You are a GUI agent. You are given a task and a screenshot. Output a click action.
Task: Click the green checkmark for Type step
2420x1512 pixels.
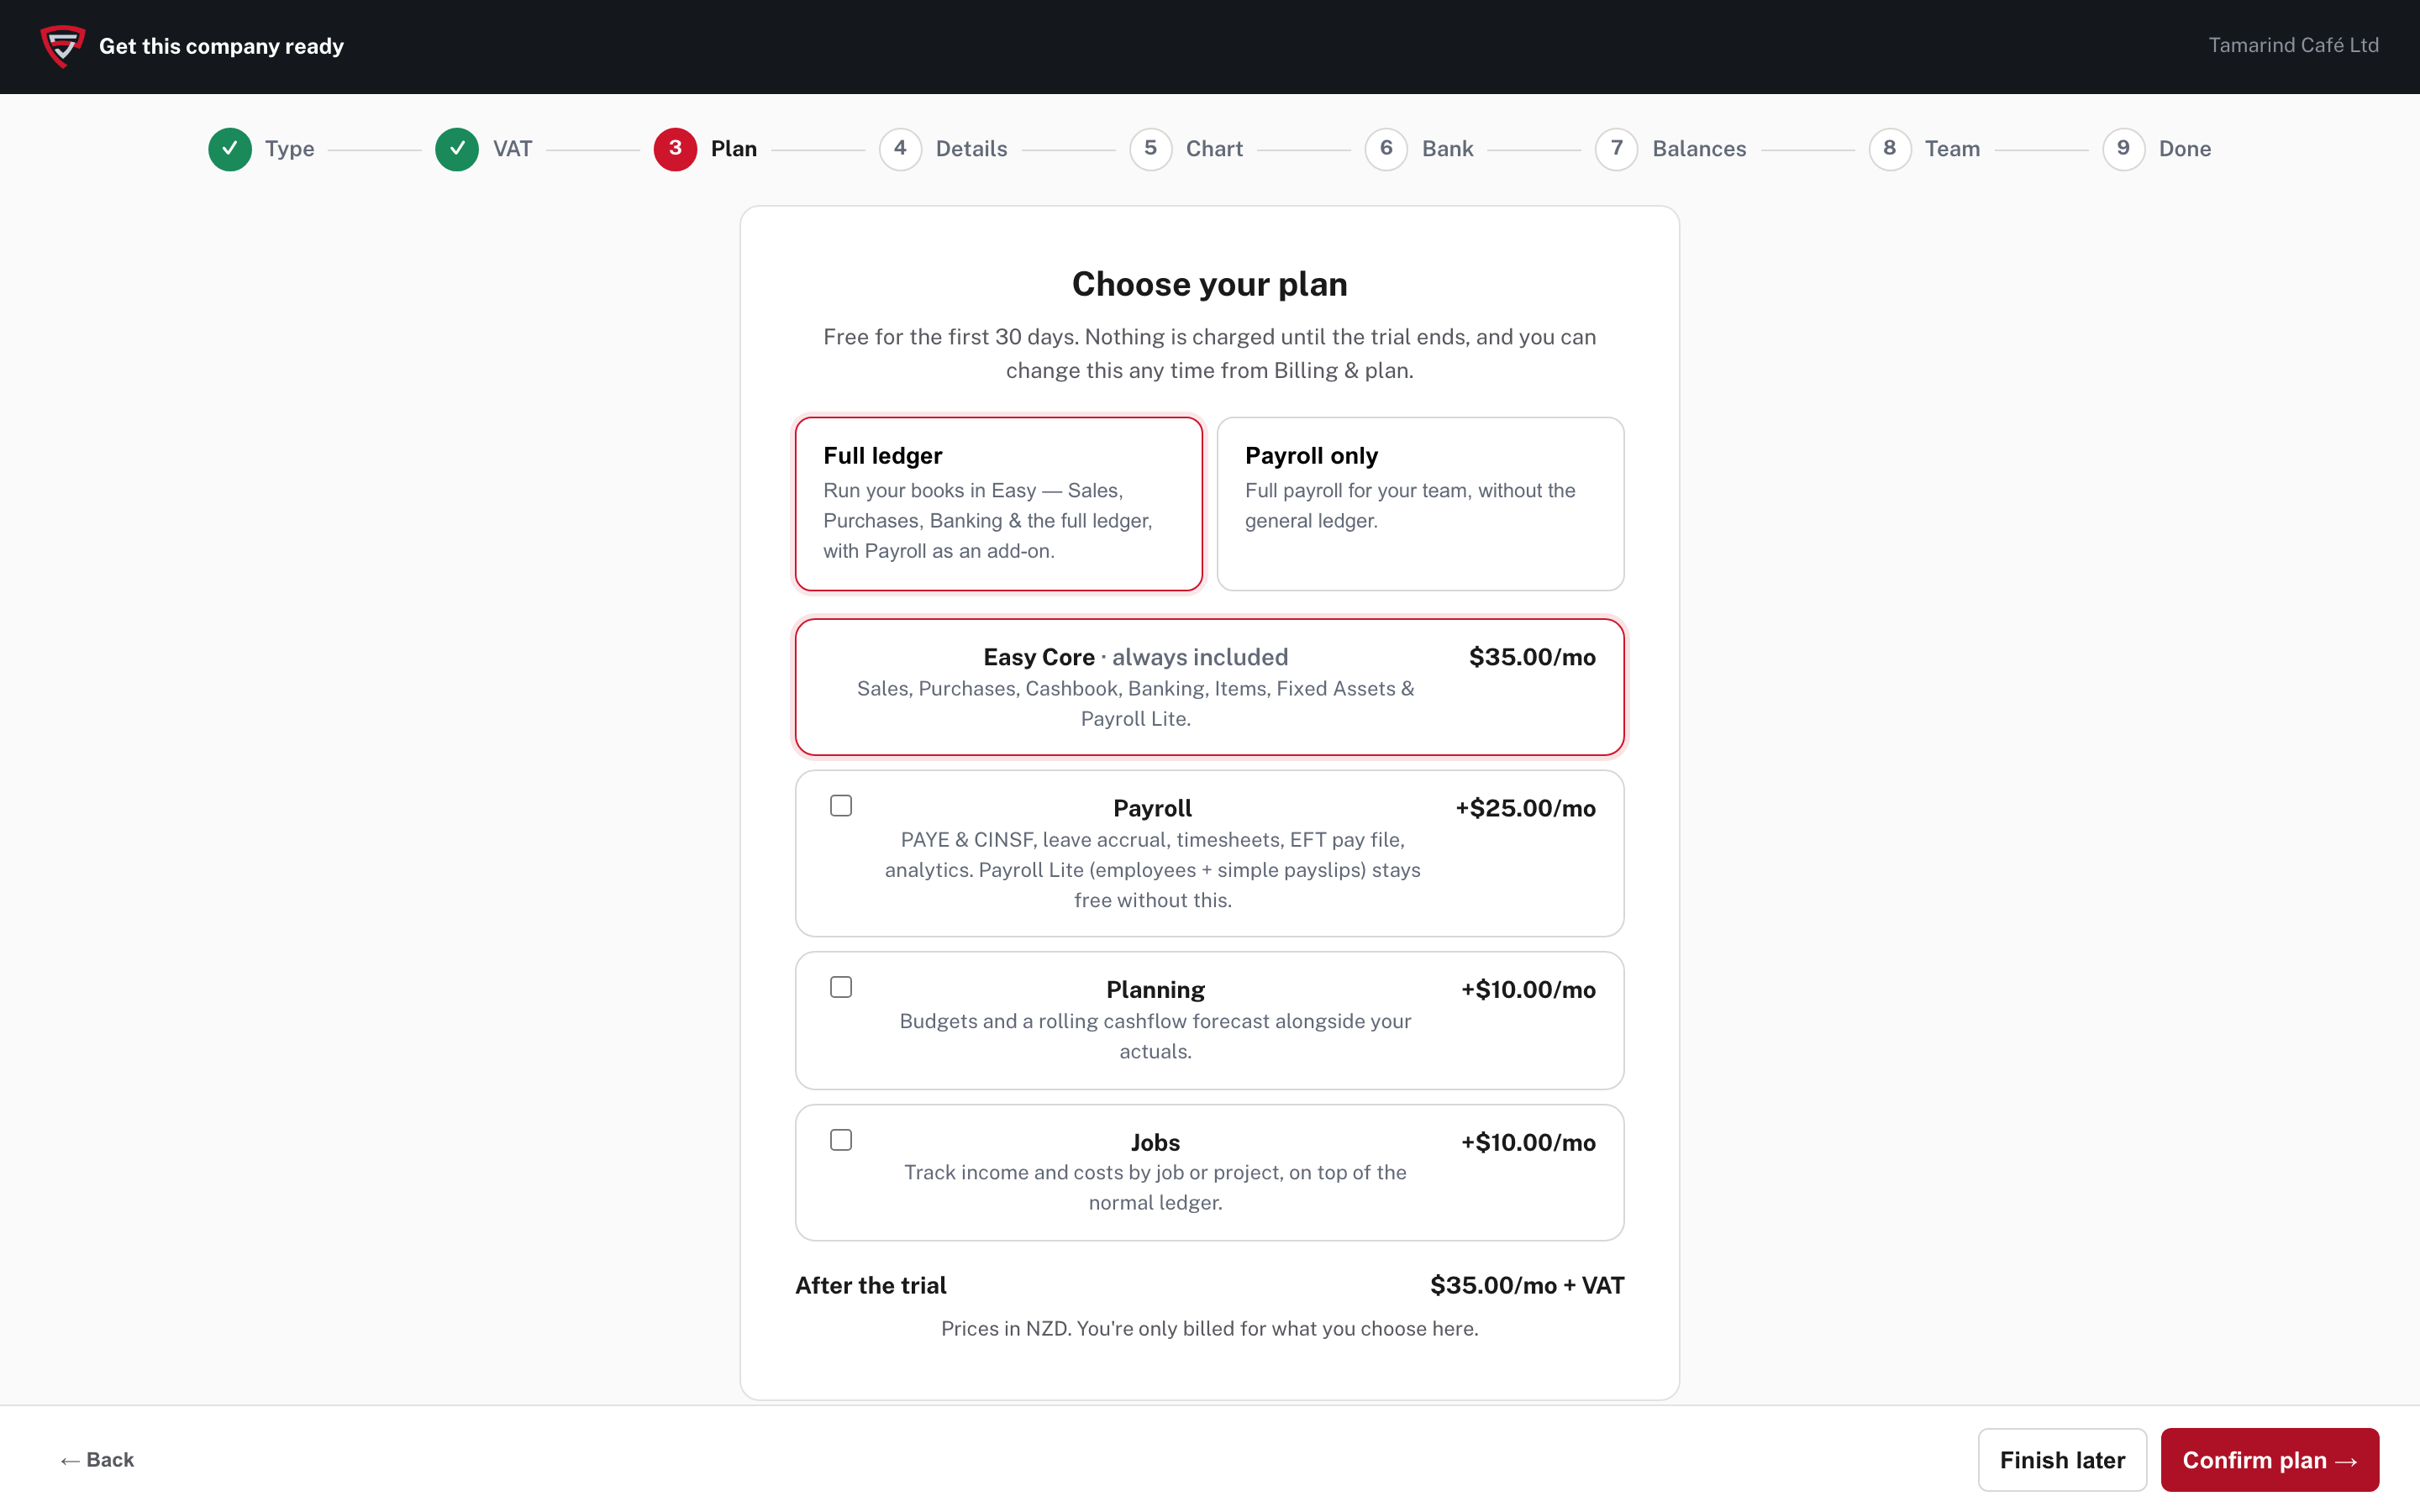coord(230,149)
